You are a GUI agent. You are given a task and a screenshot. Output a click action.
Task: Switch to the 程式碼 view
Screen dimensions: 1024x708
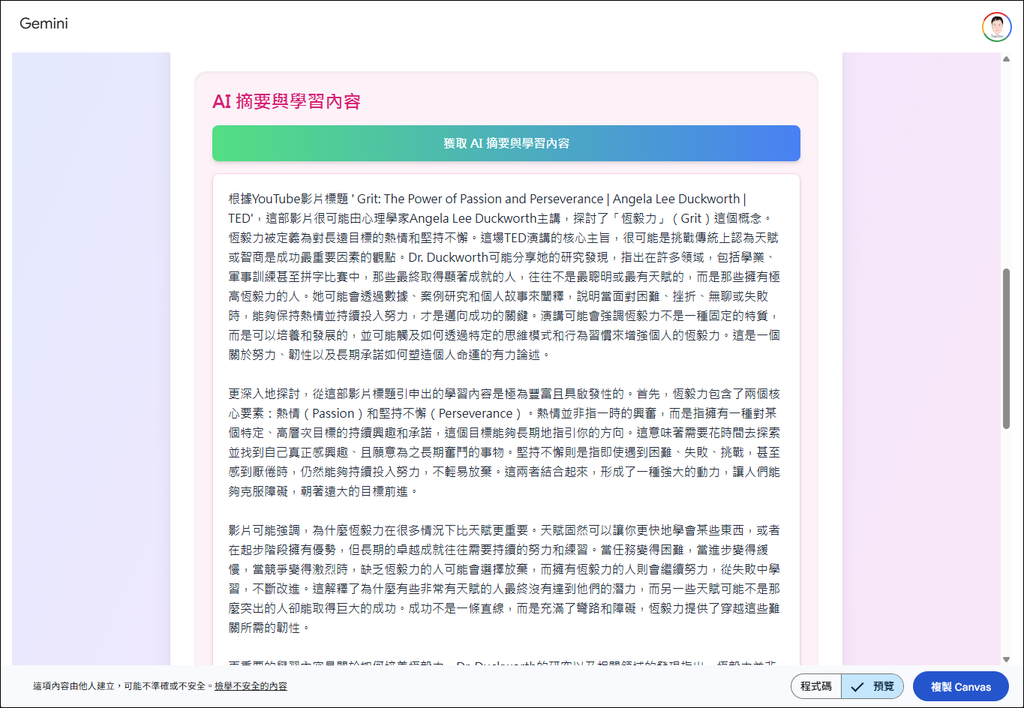(816, 686)
